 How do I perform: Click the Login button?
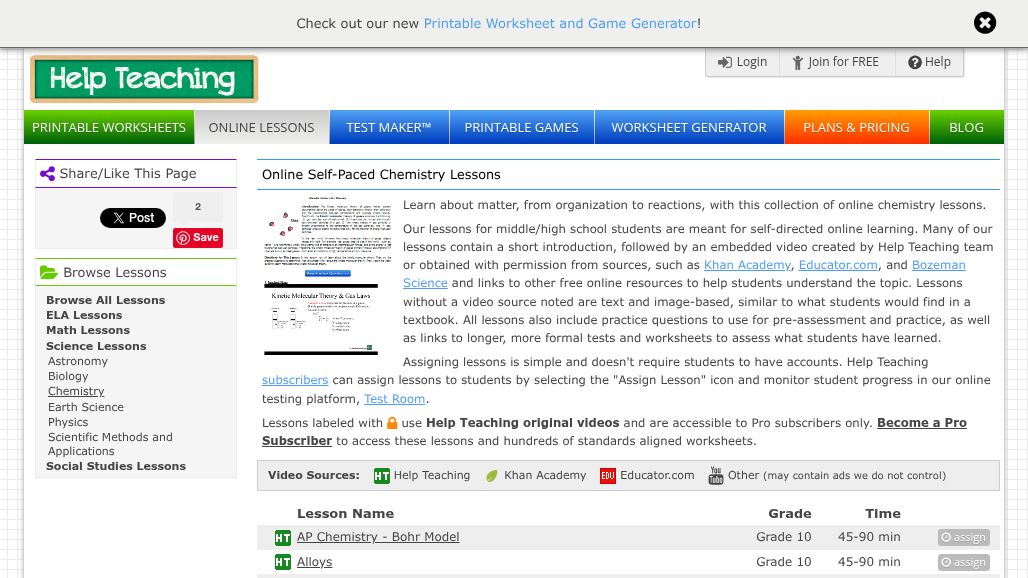(x=742, y=62)
